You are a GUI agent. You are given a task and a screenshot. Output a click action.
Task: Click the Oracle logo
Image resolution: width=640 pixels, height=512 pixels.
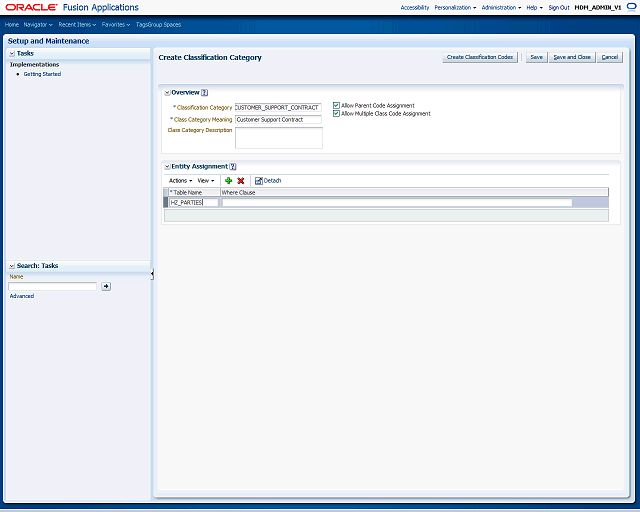tap(31, 7)
